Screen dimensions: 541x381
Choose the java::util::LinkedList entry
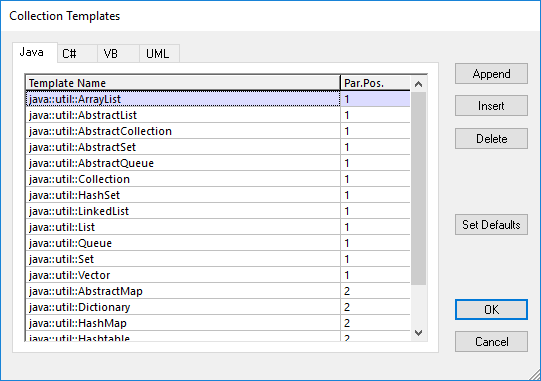(218, 211)
